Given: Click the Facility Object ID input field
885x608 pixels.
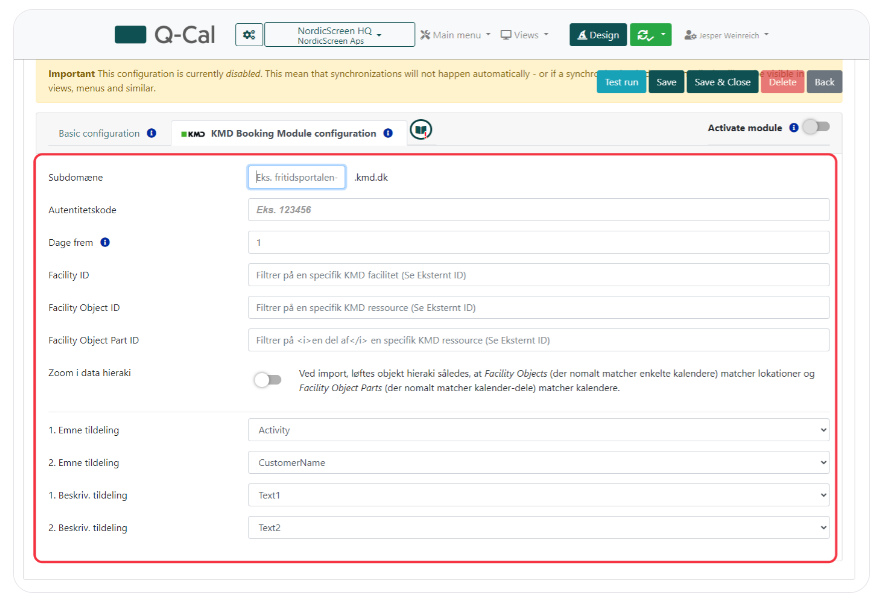Looking at the screenshot, I should tap(538, 308).
